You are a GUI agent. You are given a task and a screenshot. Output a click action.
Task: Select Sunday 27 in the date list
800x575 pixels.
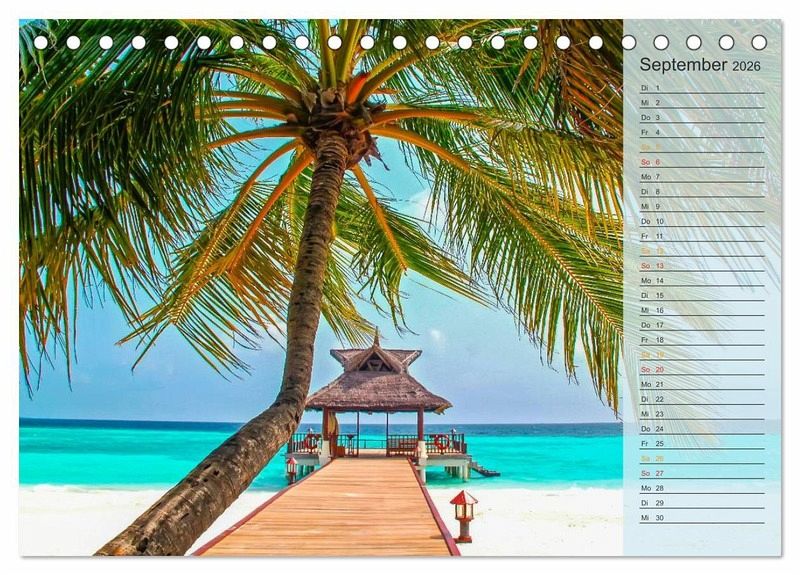pyautogui.click(x=701, y=473)
